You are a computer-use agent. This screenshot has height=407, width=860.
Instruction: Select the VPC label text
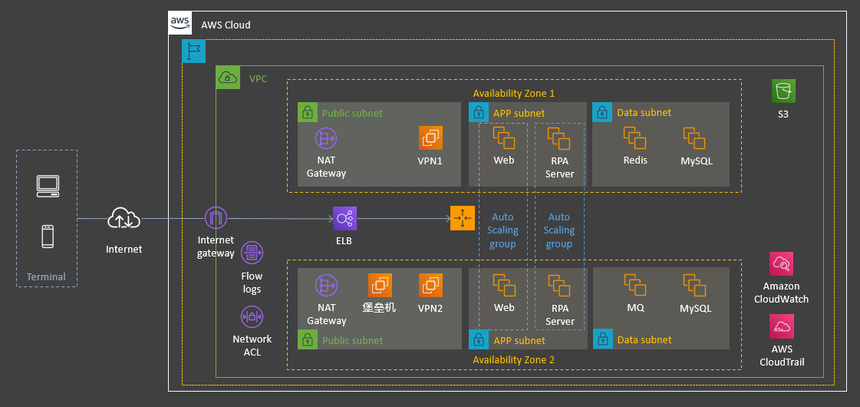click(x=258, y=78)
